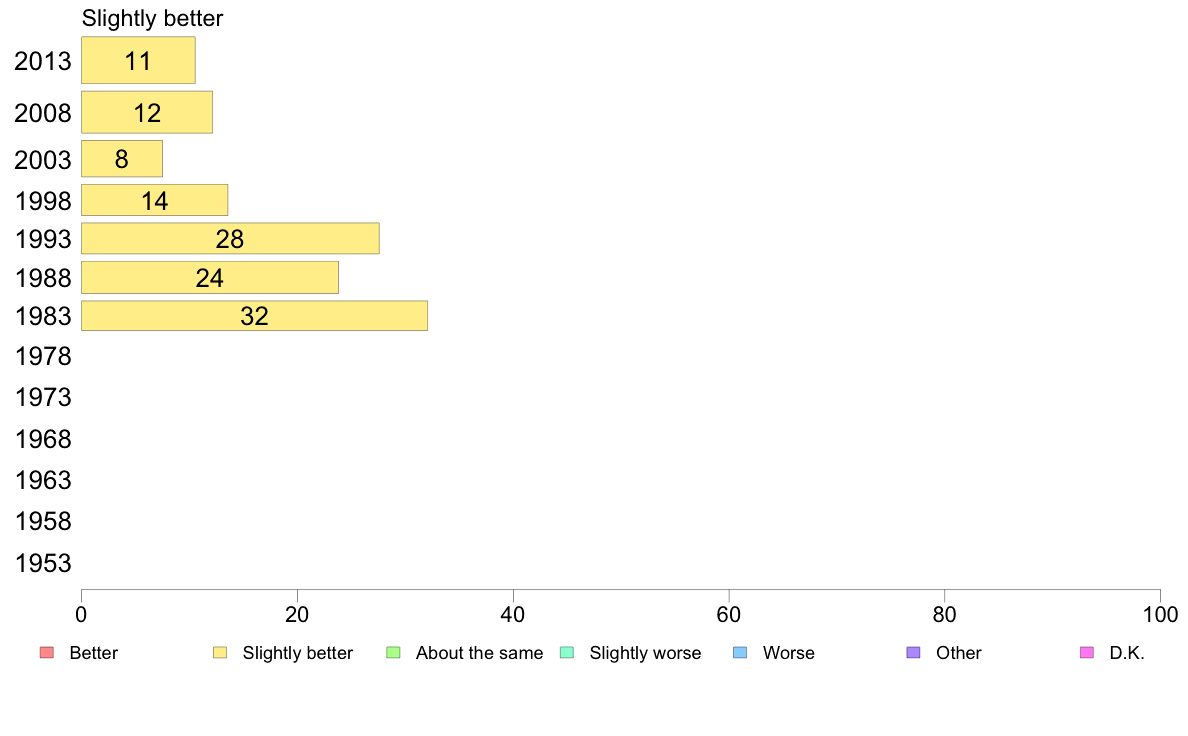
Task: Select the 1998 bar showing 14
Action: click(155, 200)
